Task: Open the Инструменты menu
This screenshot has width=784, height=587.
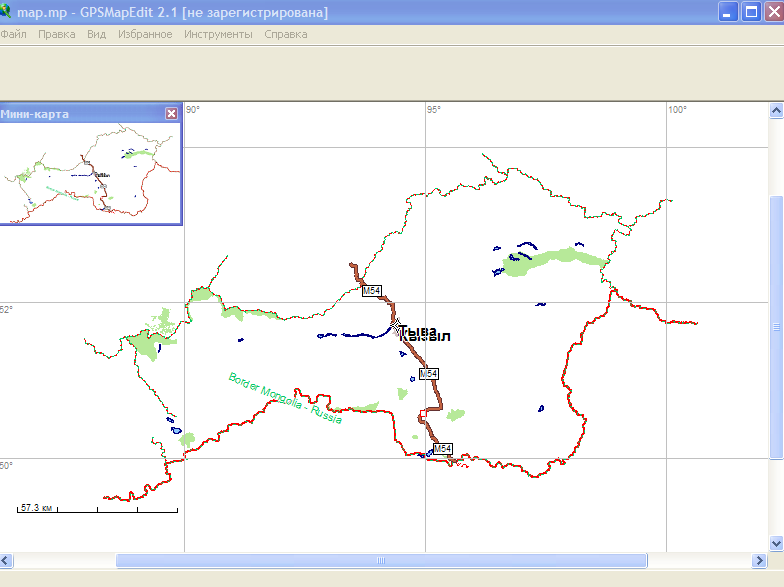Action: coord(218,34)
